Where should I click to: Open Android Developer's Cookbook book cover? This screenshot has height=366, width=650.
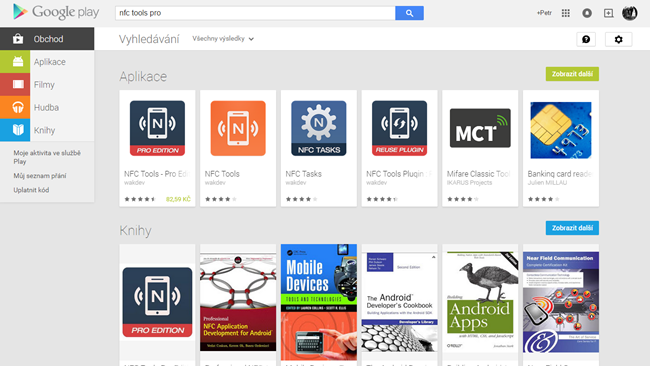click(399, 303)
